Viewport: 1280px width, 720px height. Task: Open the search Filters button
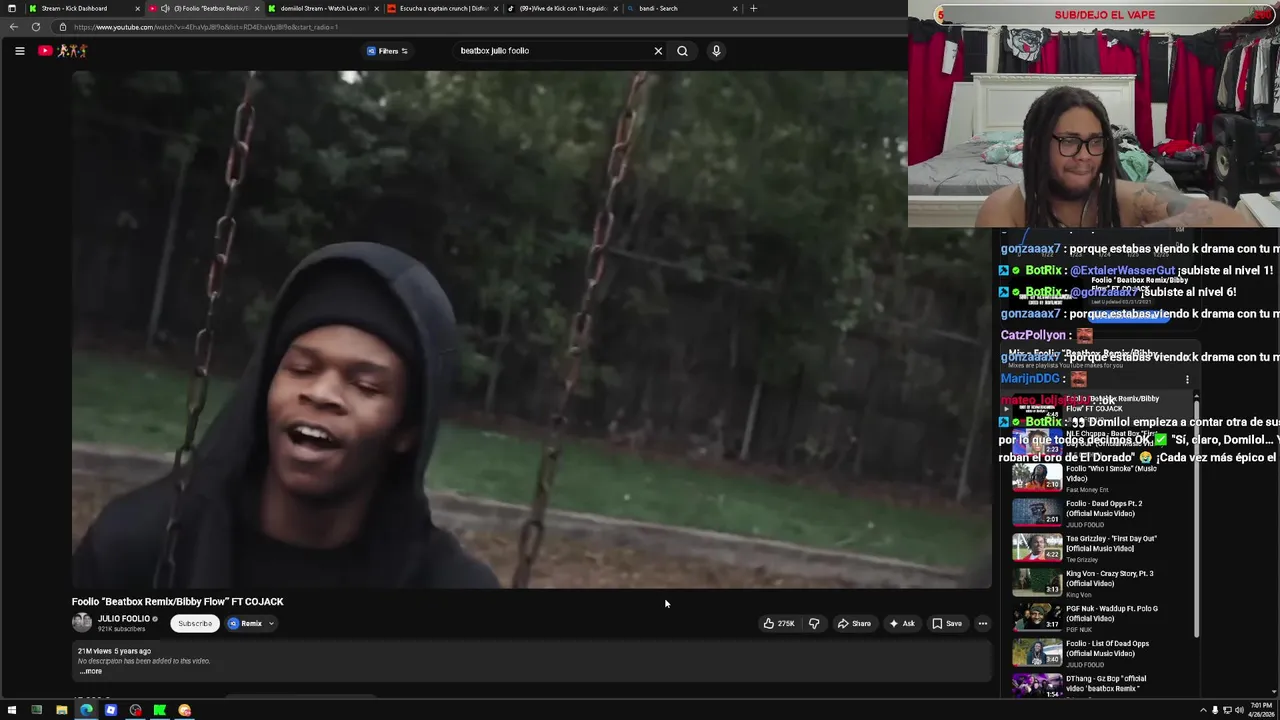[387, 51]
